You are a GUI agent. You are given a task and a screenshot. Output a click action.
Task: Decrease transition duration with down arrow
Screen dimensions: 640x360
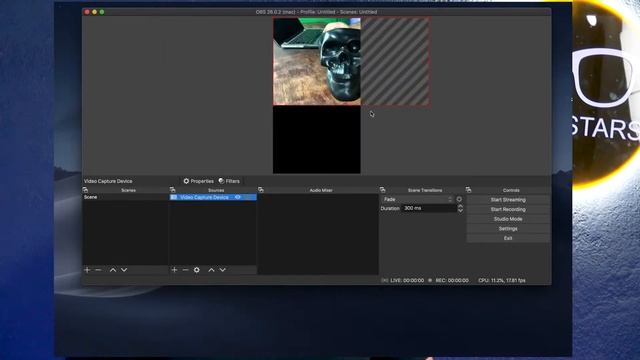click(x=460, y=211)
